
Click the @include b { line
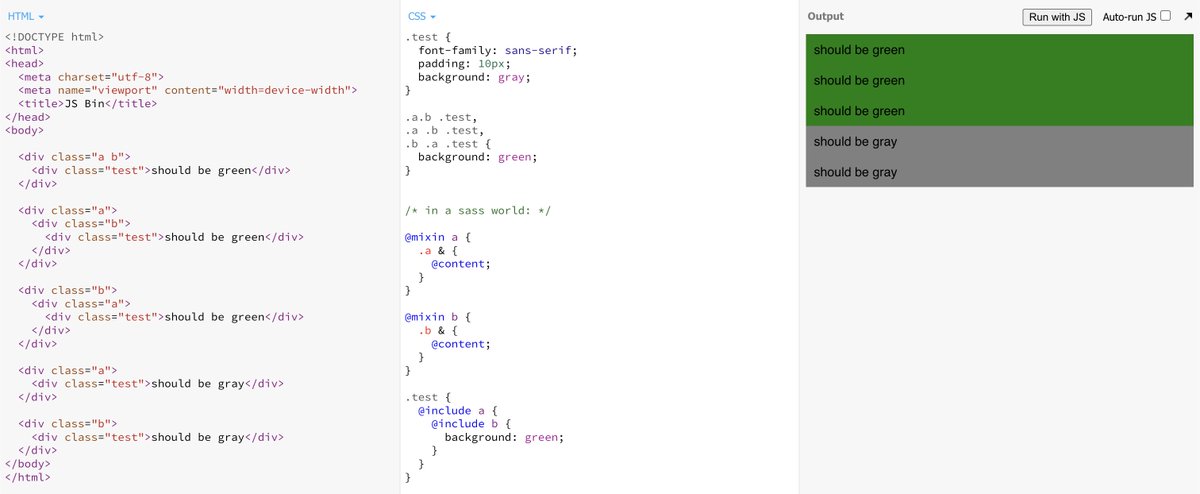[x=470, y=424]
